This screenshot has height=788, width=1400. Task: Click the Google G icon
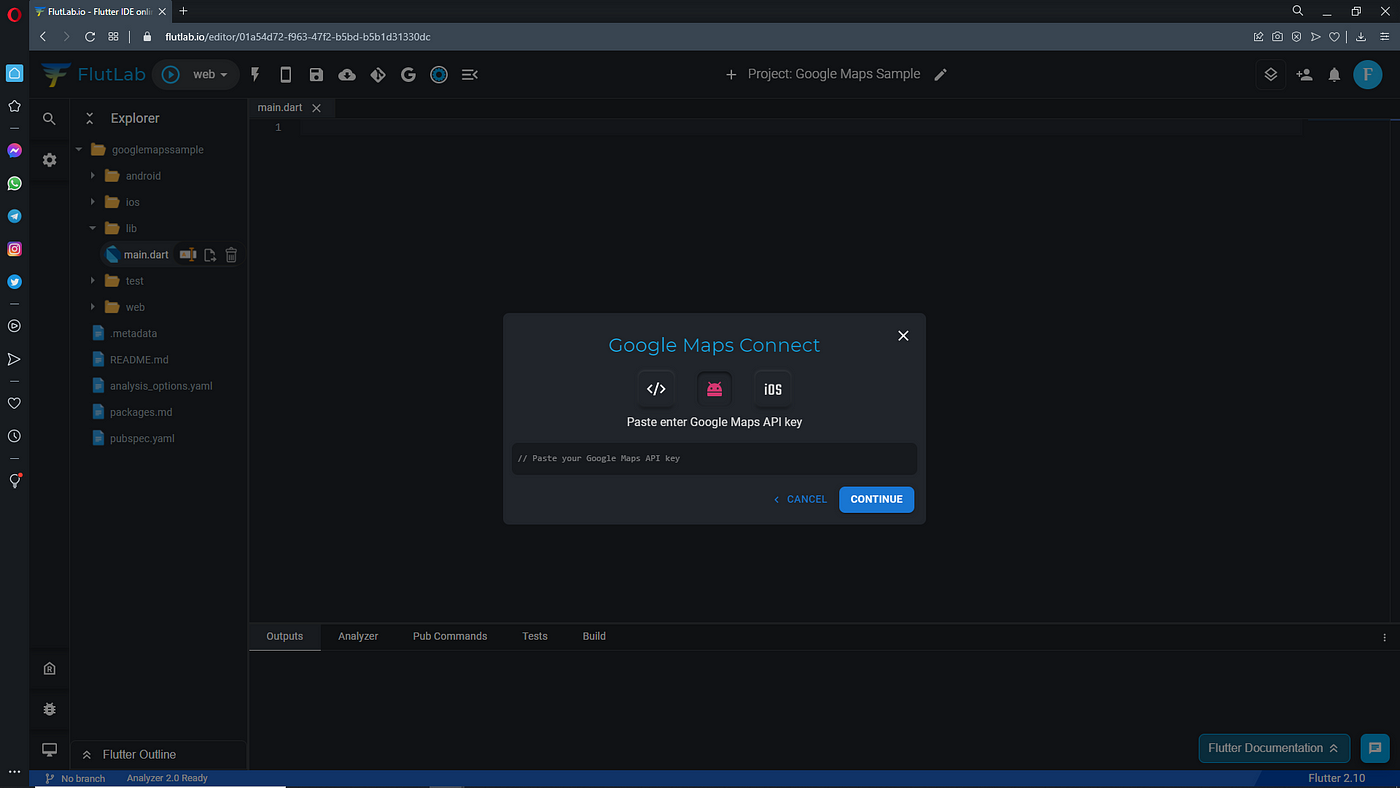pos(408,74)
